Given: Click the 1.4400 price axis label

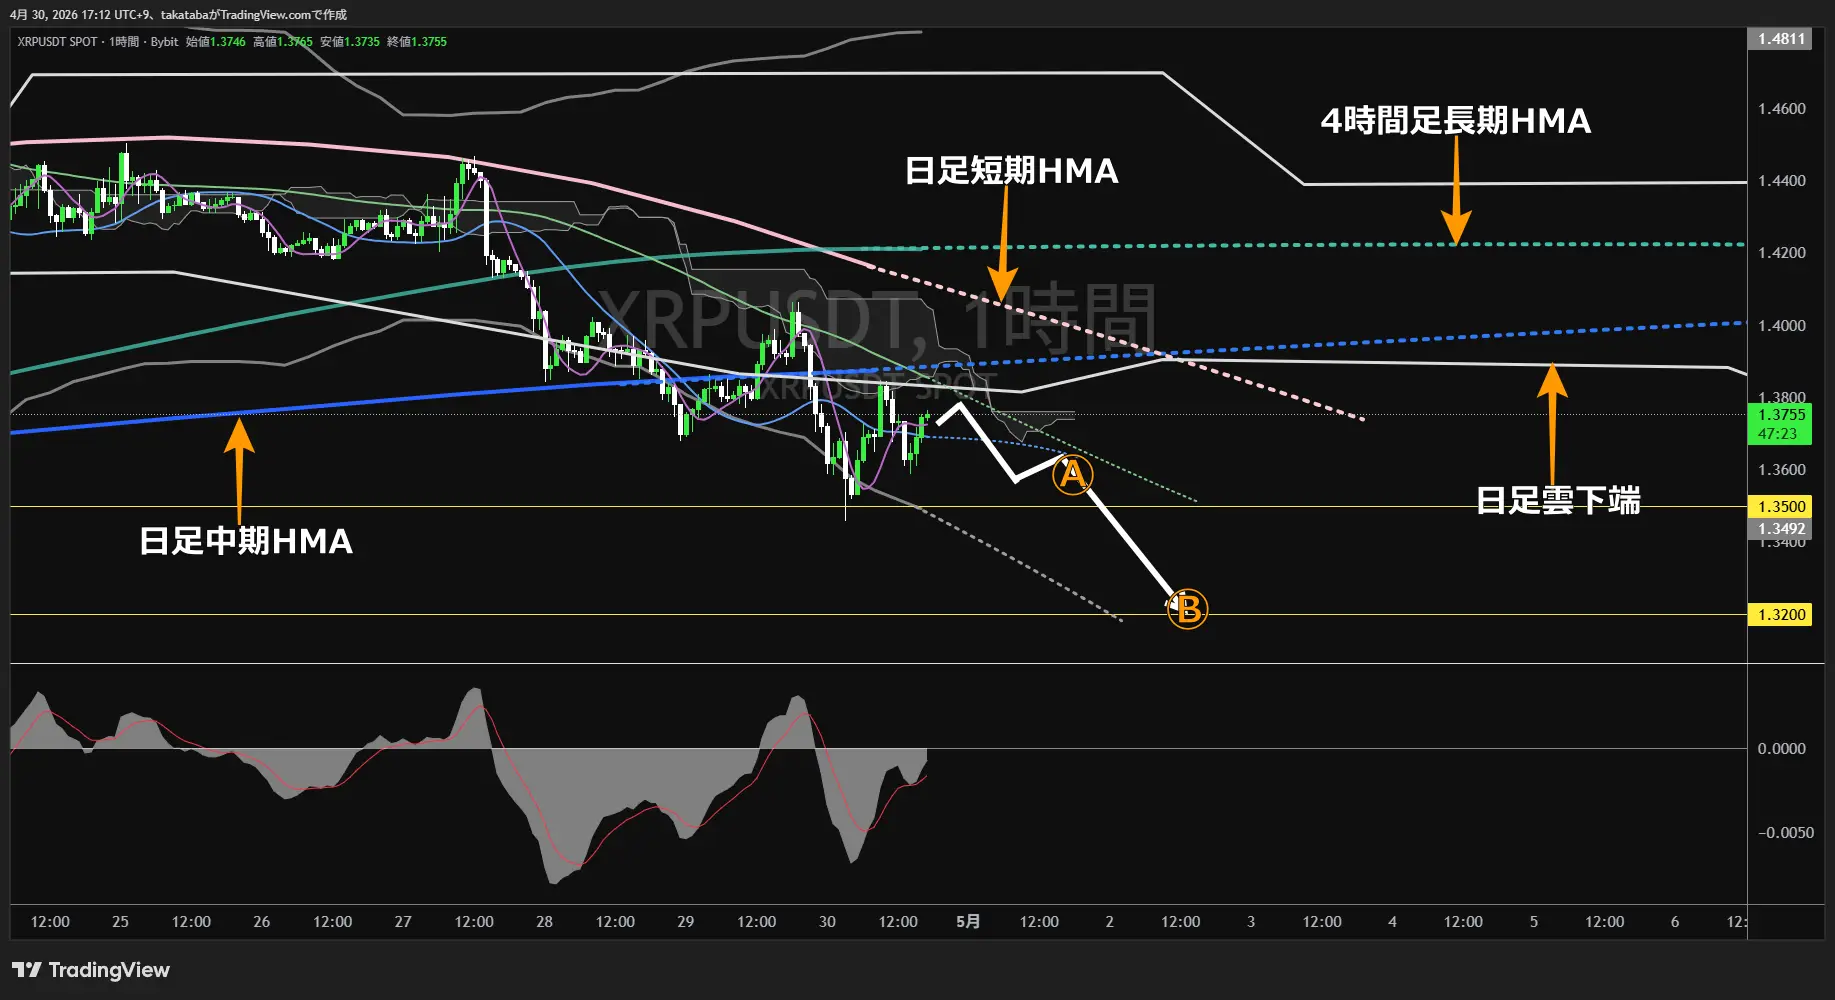Looking at the screenshot, I should pos(1782,181).
